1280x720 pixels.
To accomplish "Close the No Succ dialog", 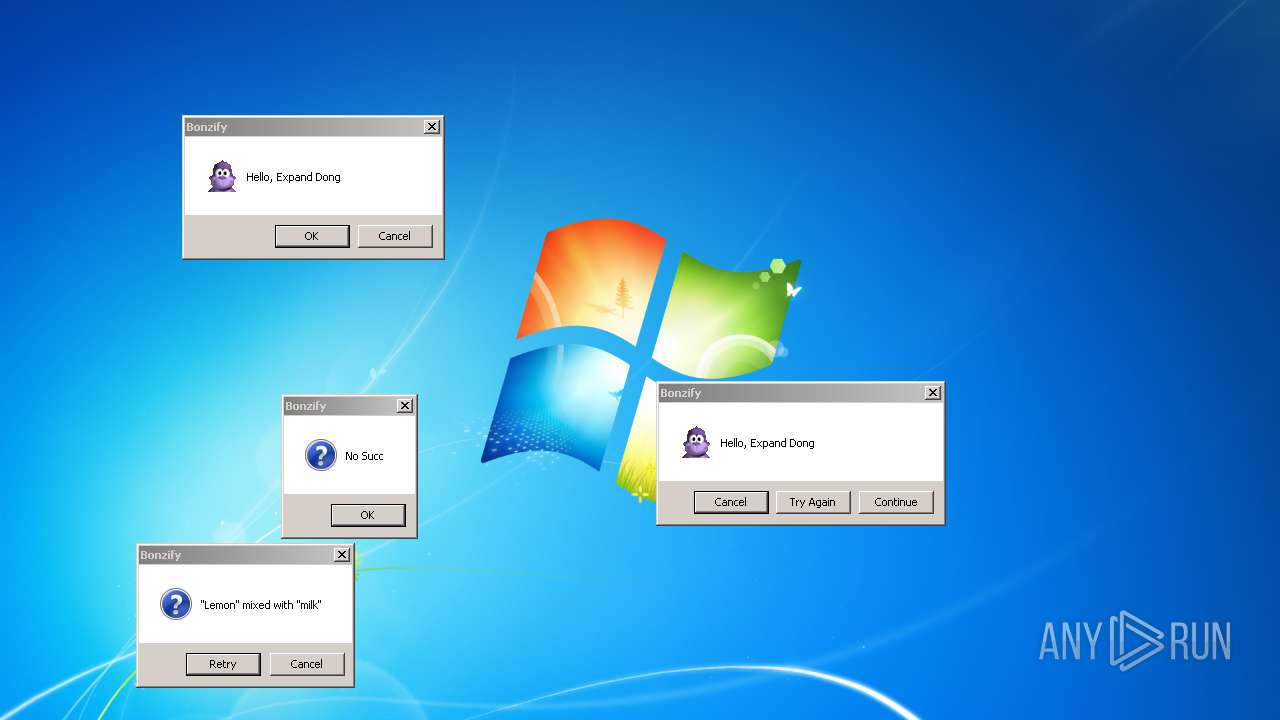I will 405,406.
